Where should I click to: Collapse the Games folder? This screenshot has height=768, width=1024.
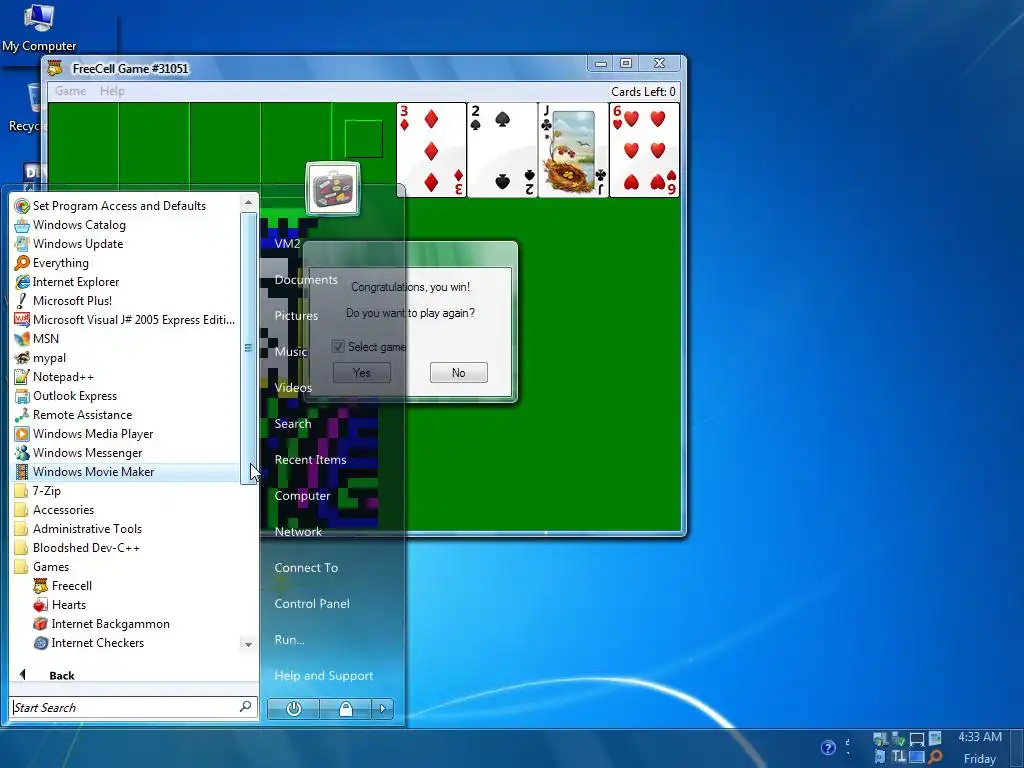click(x=42, y=567)
